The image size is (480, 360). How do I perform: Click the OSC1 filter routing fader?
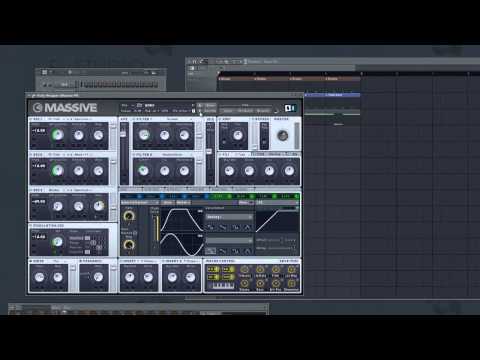[113, 126]
